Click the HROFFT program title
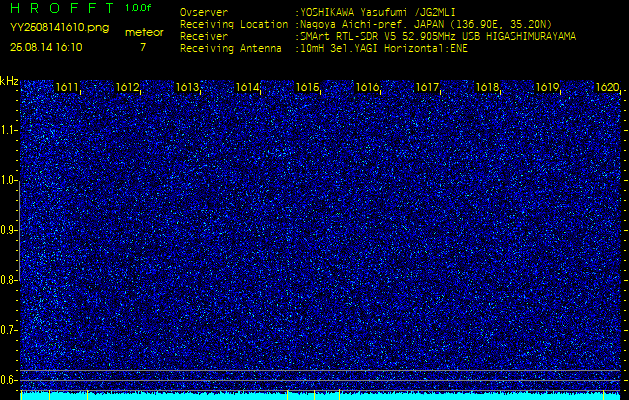Image resolution: width=629 pixels, height=400 pixels. click(x=62, y=8)
